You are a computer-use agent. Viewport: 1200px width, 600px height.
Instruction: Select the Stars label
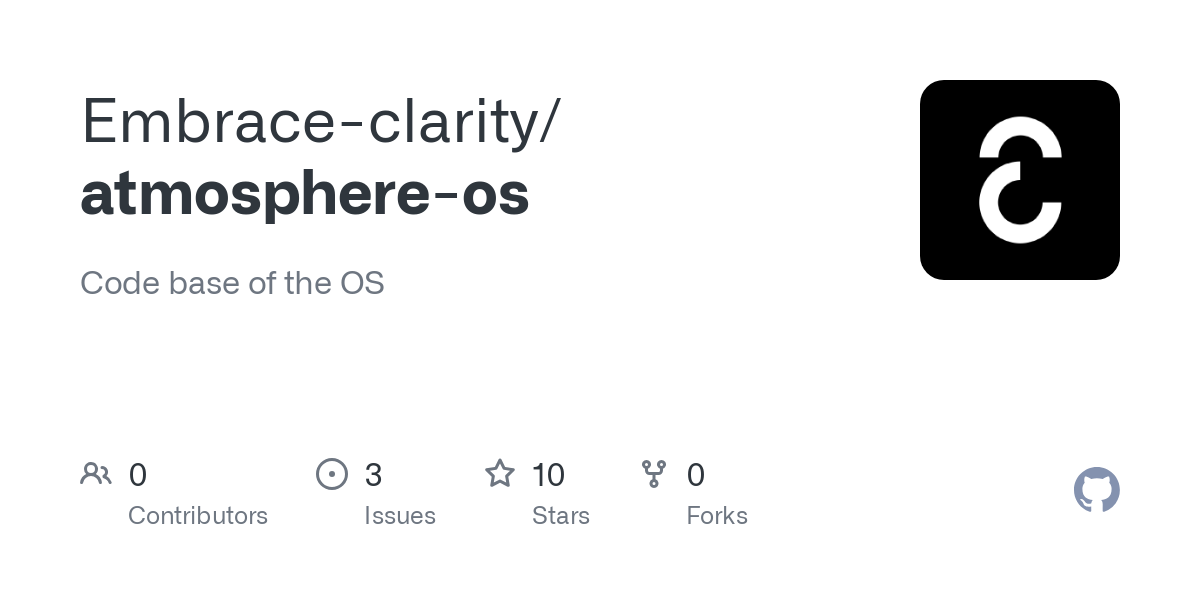(x=561, y=516)
